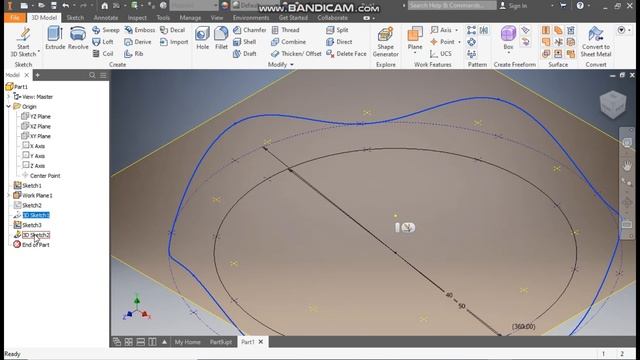Choose the Loft command

click(x=103, y=42)
